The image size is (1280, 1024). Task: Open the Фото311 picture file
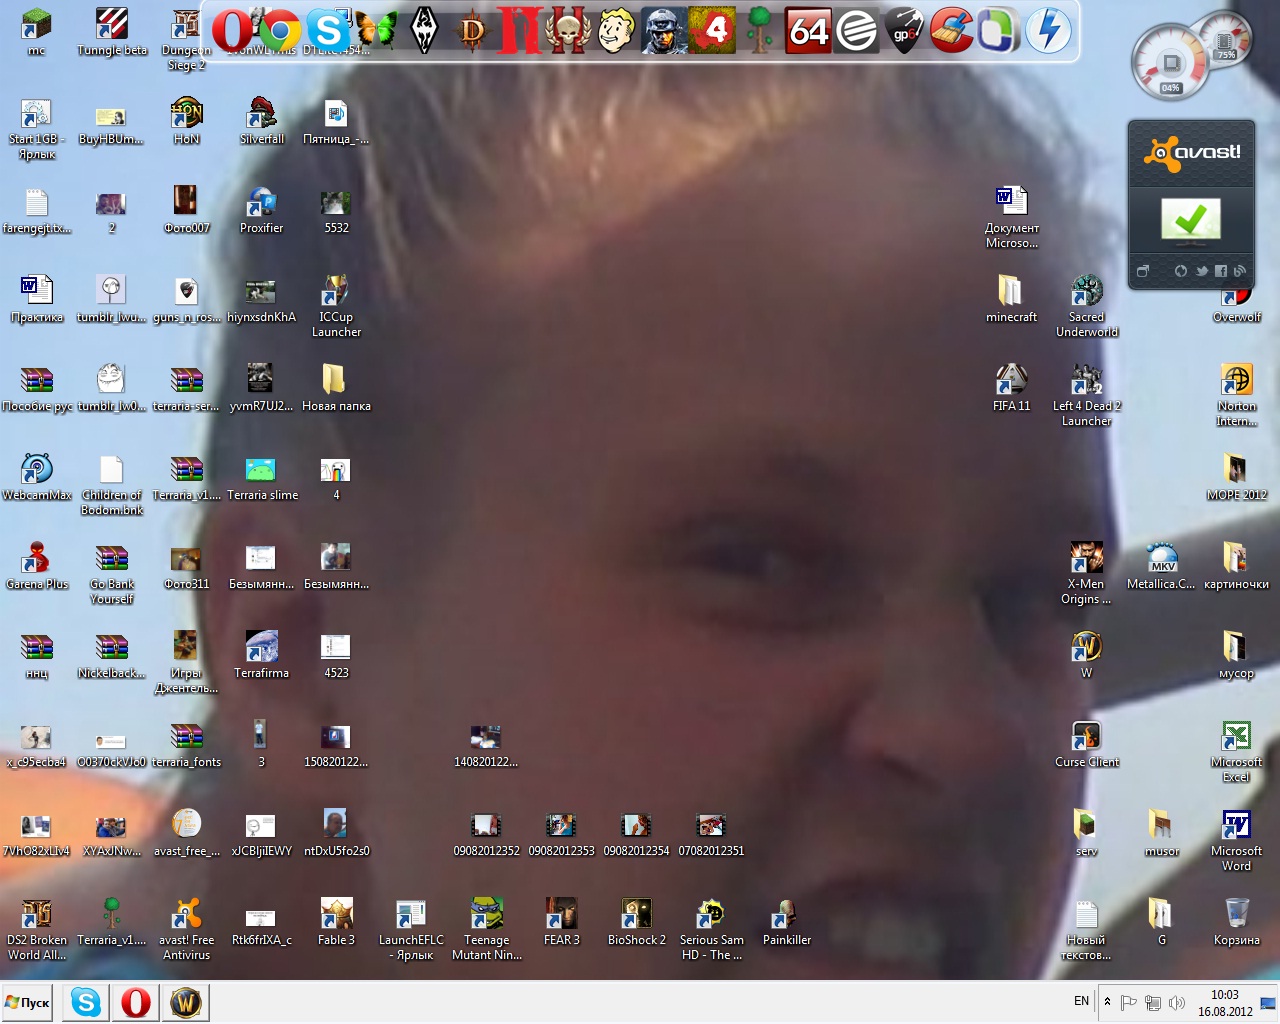pos(186,567)
